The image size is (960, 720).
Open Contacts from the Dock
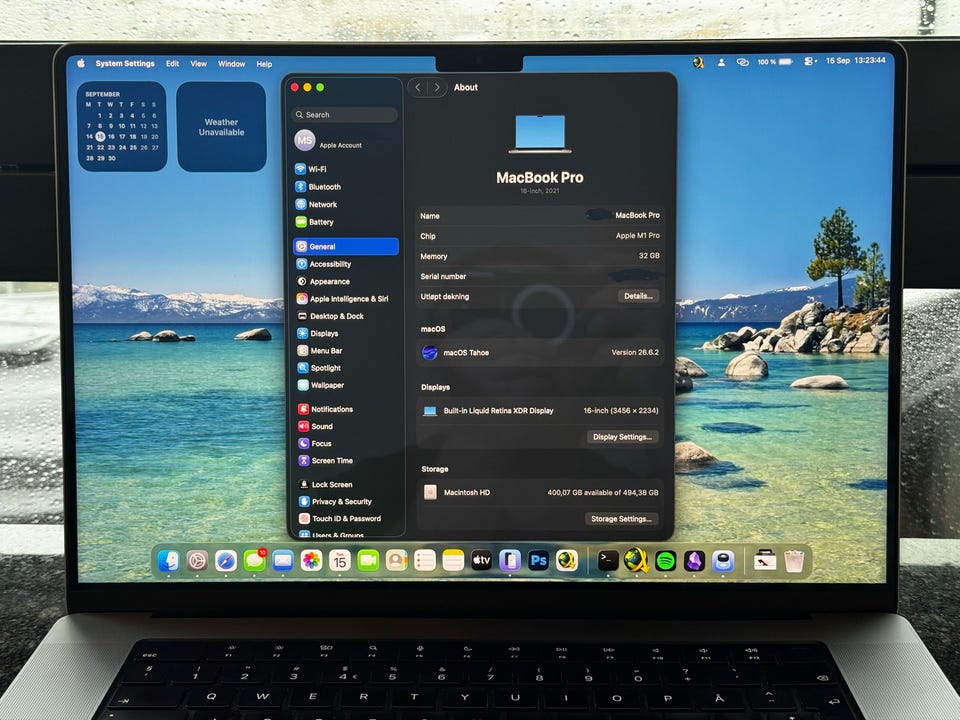pyautogui.click(x=396, y=561)
